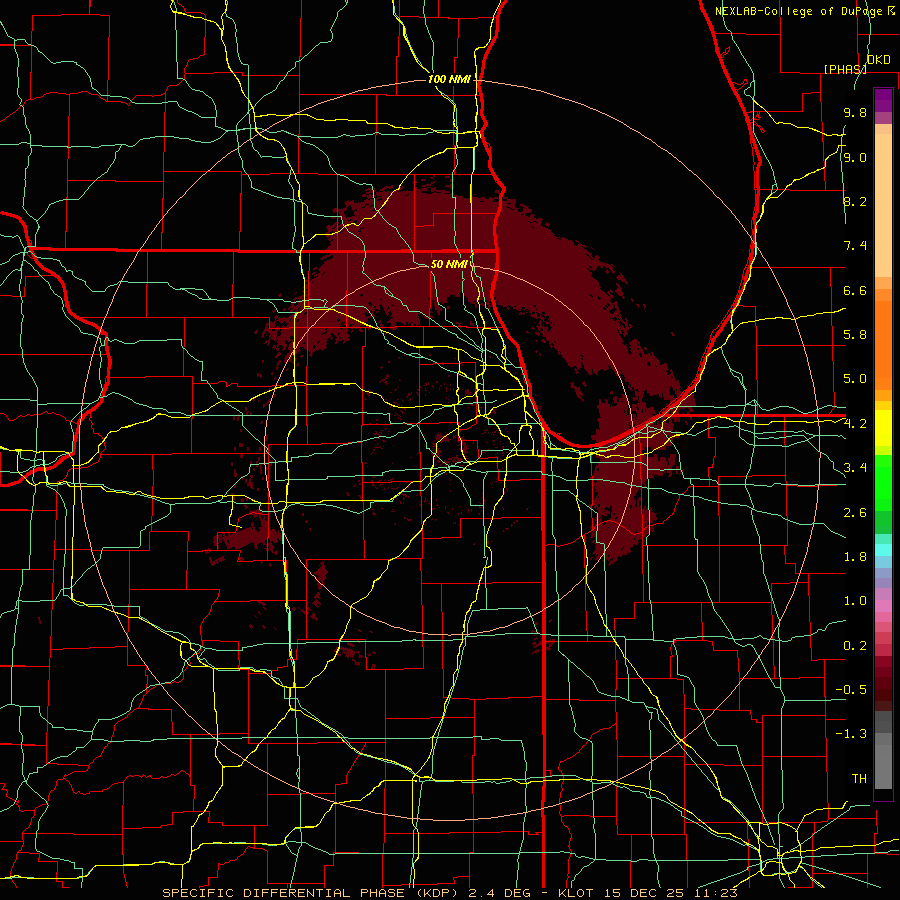900x900 pixels.
Task: Click the 2.6 scale value
Action: [x=855, y=513]
